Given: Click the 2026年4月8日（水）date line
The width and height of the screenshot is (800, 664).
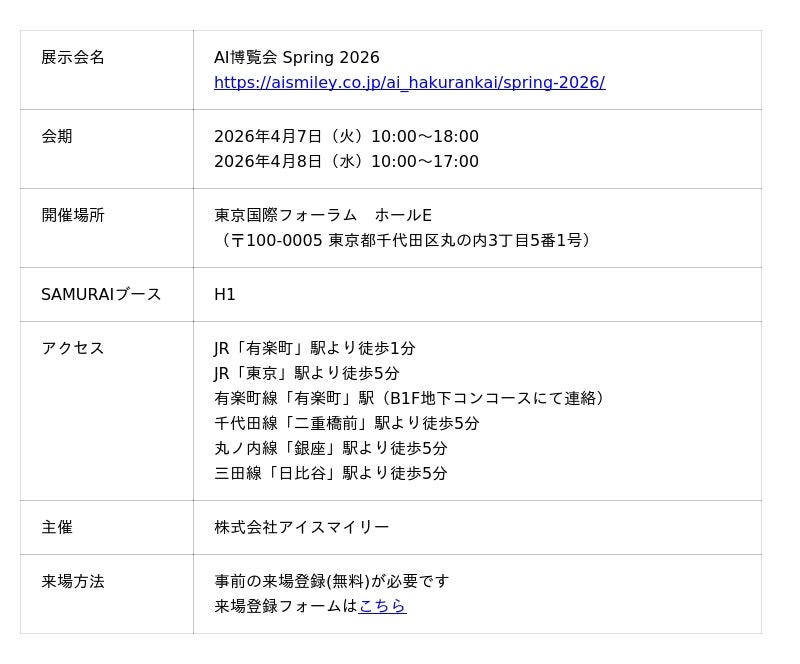Looking at the screenshot, I should 346,162.
